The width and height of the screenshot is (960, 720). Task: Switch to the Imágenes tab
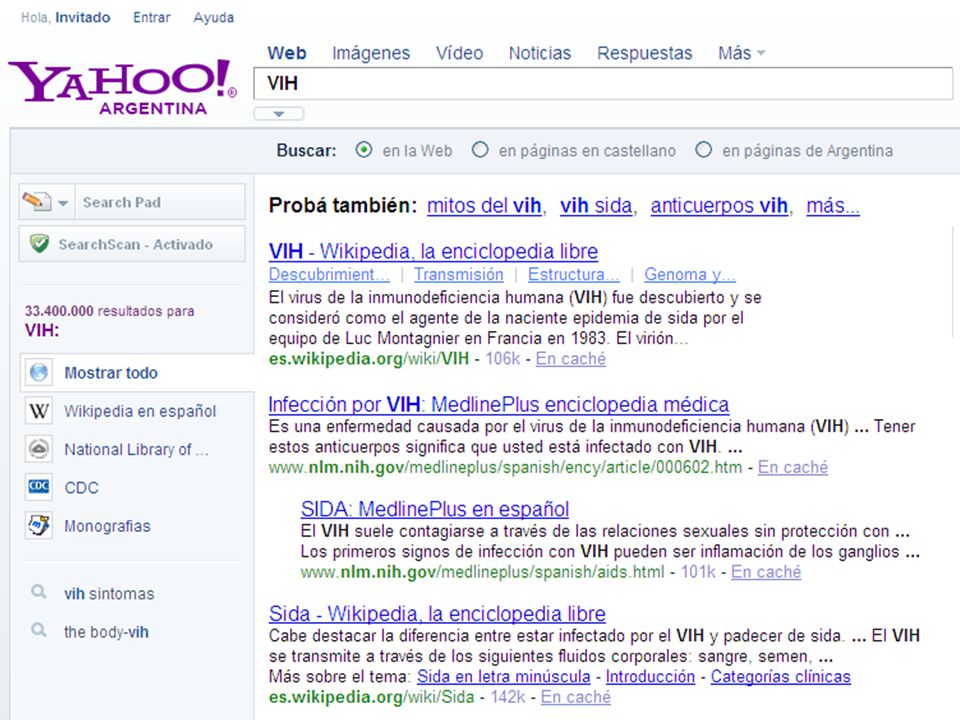tap(371, 53)
